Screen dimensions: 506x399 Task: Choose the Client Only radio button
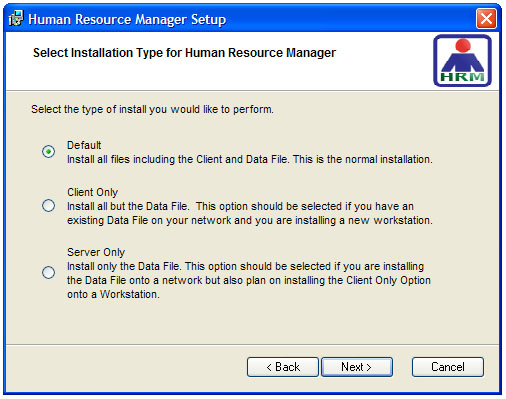pos(48,205)
